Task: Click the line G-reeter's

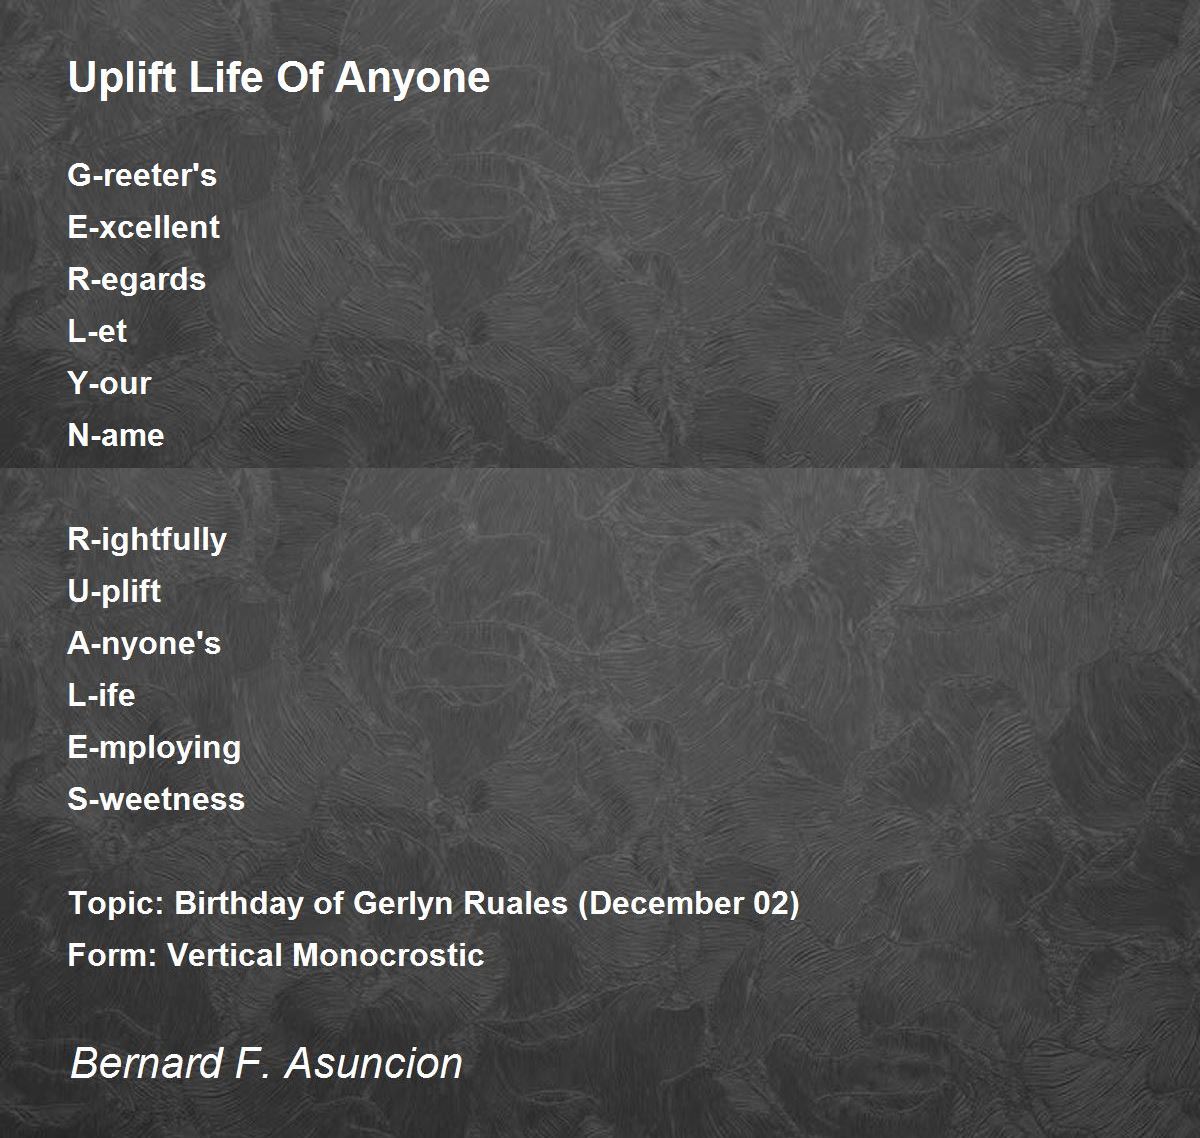Action: point(142,175)
